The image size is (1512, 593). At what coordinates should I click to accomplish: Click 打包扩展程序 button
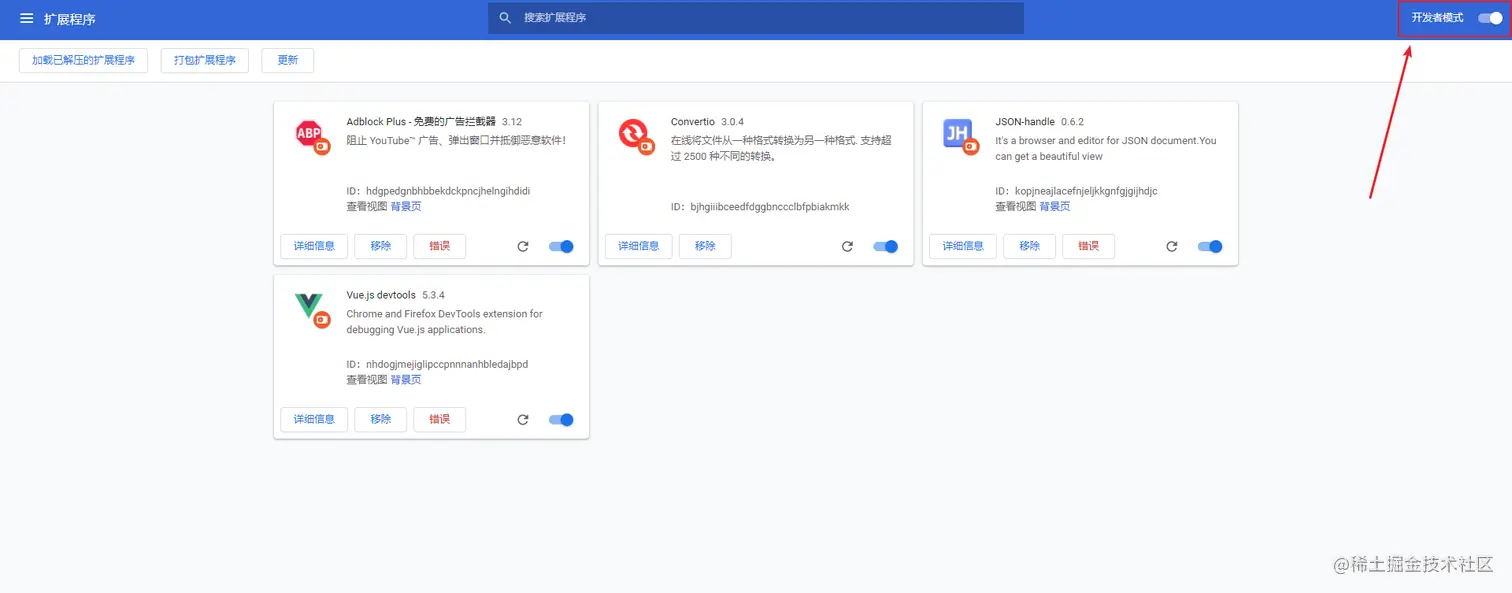pyautogui.click(x=204, y=60)
